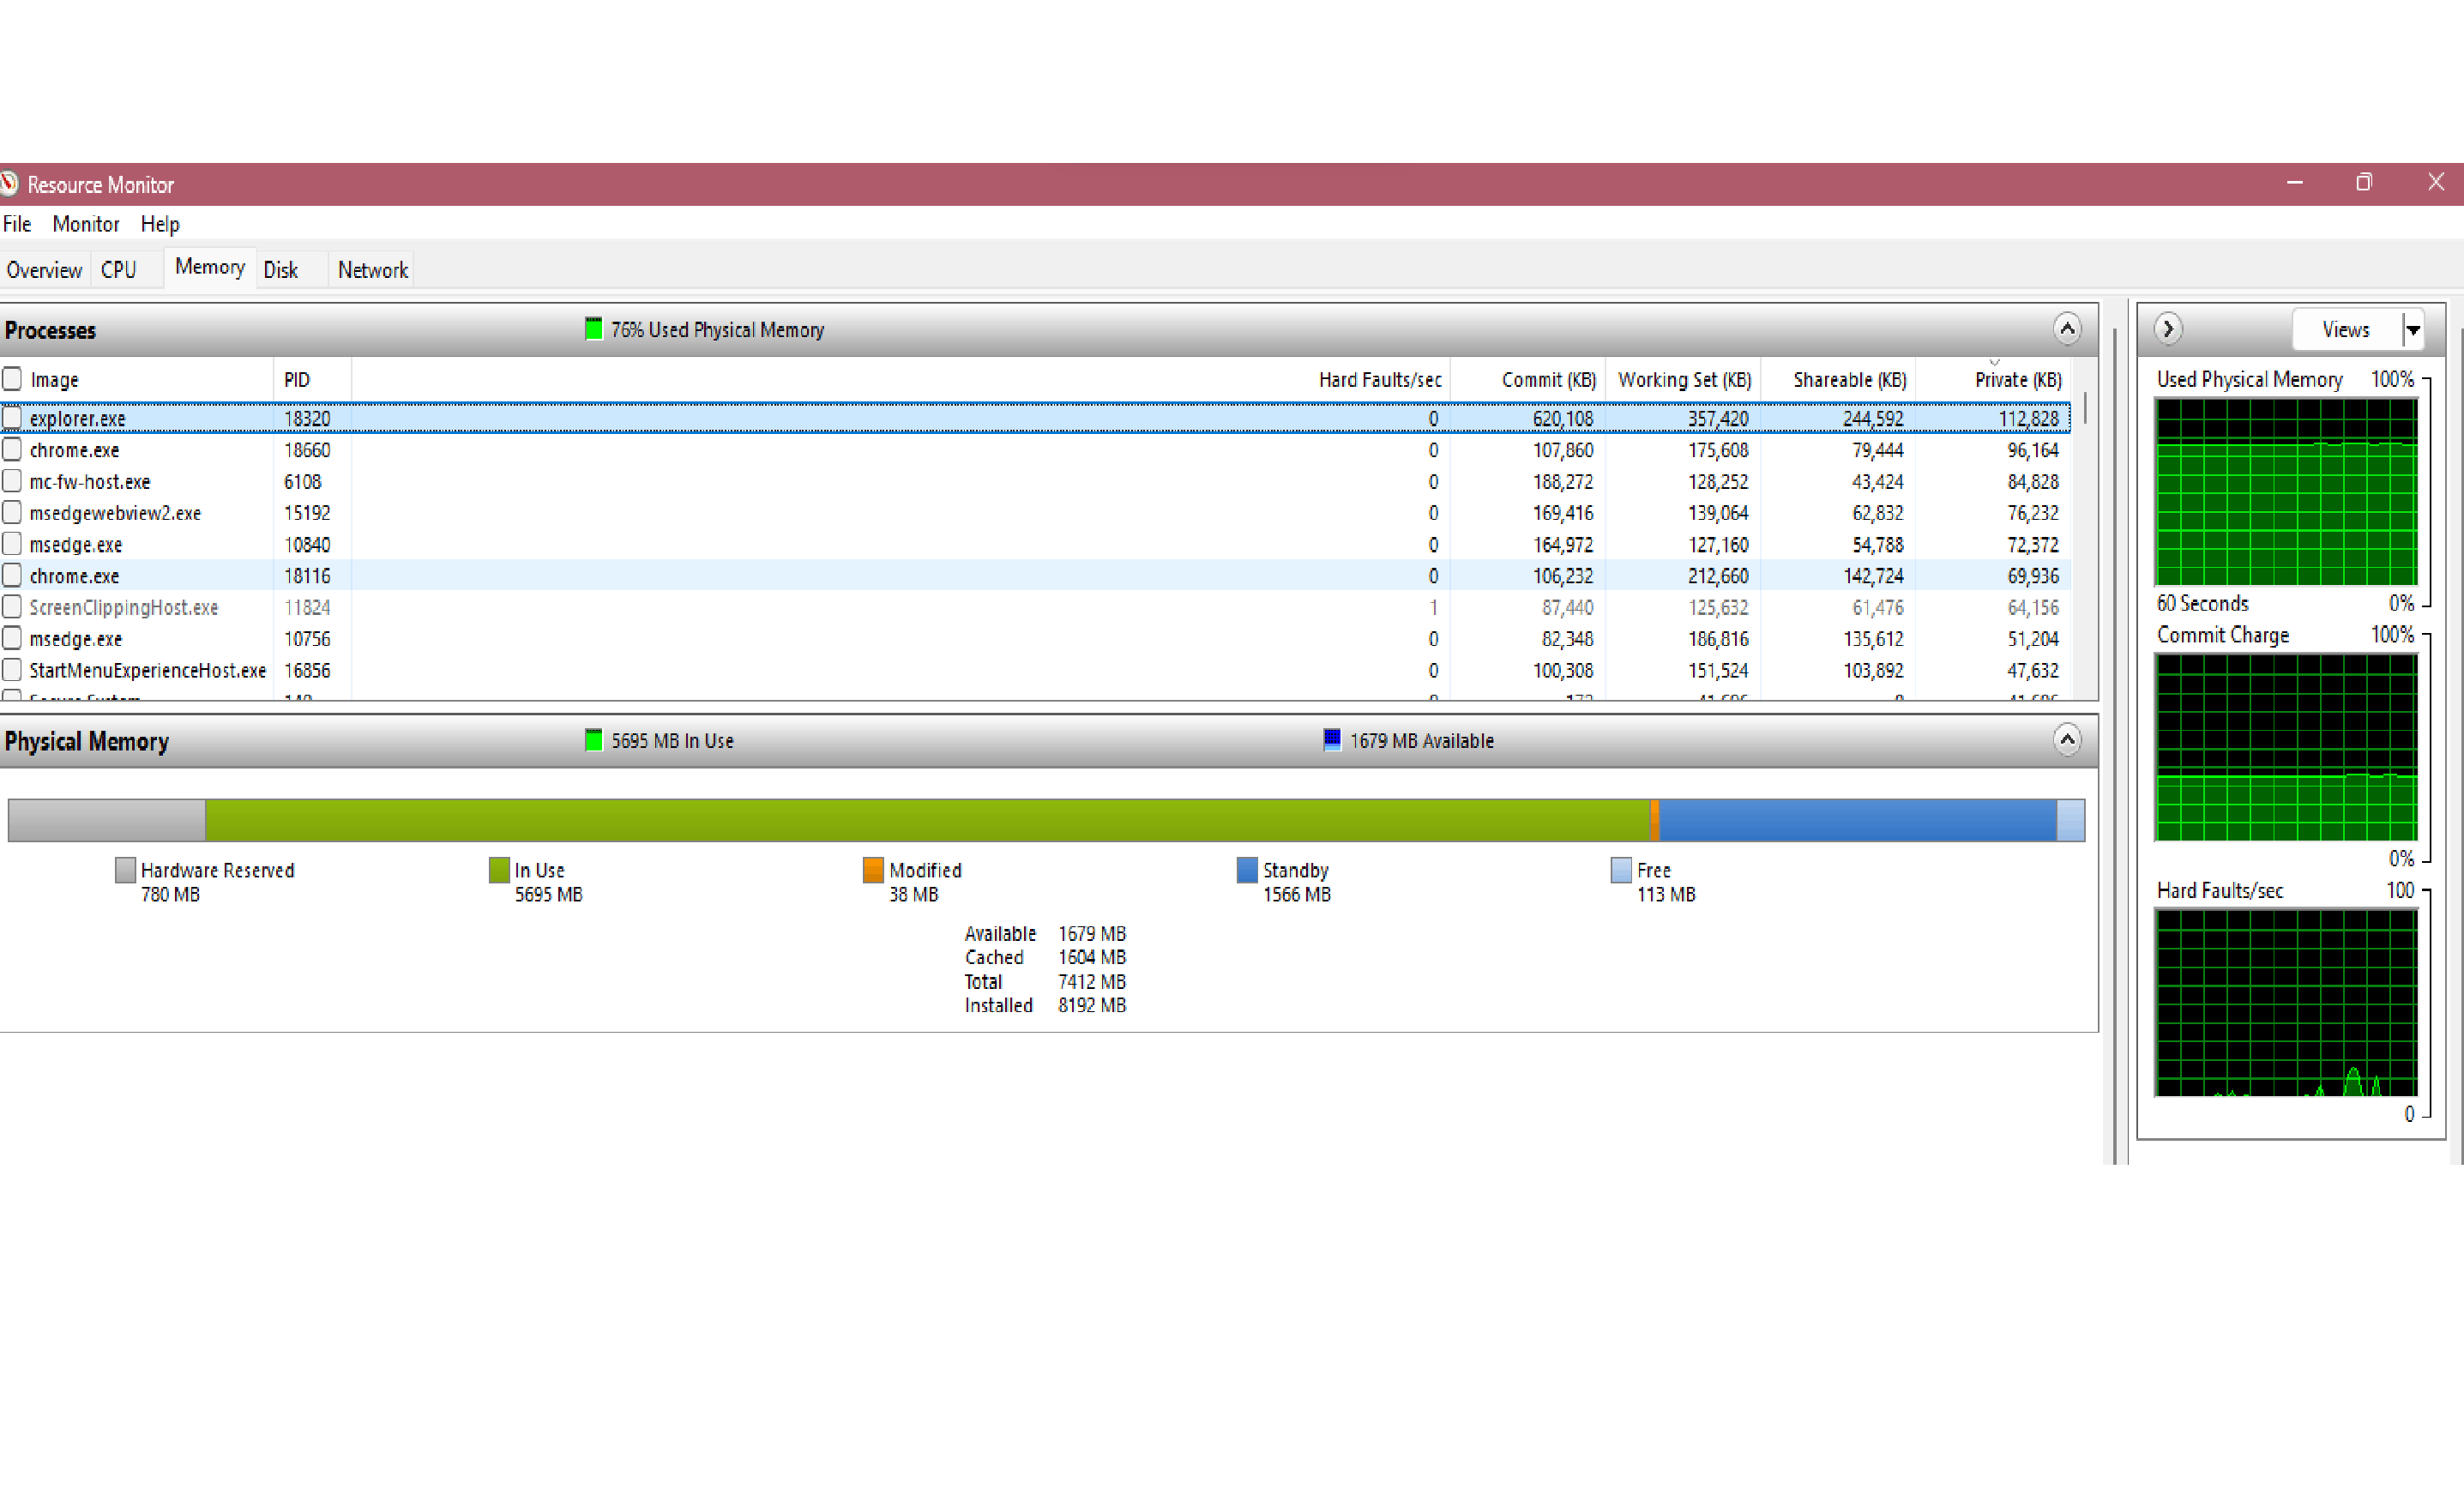Click the Hardware Reserved legend swatch
Image resolution: width=2464 pixels, height=1501 pixels.
pos(125,870)
